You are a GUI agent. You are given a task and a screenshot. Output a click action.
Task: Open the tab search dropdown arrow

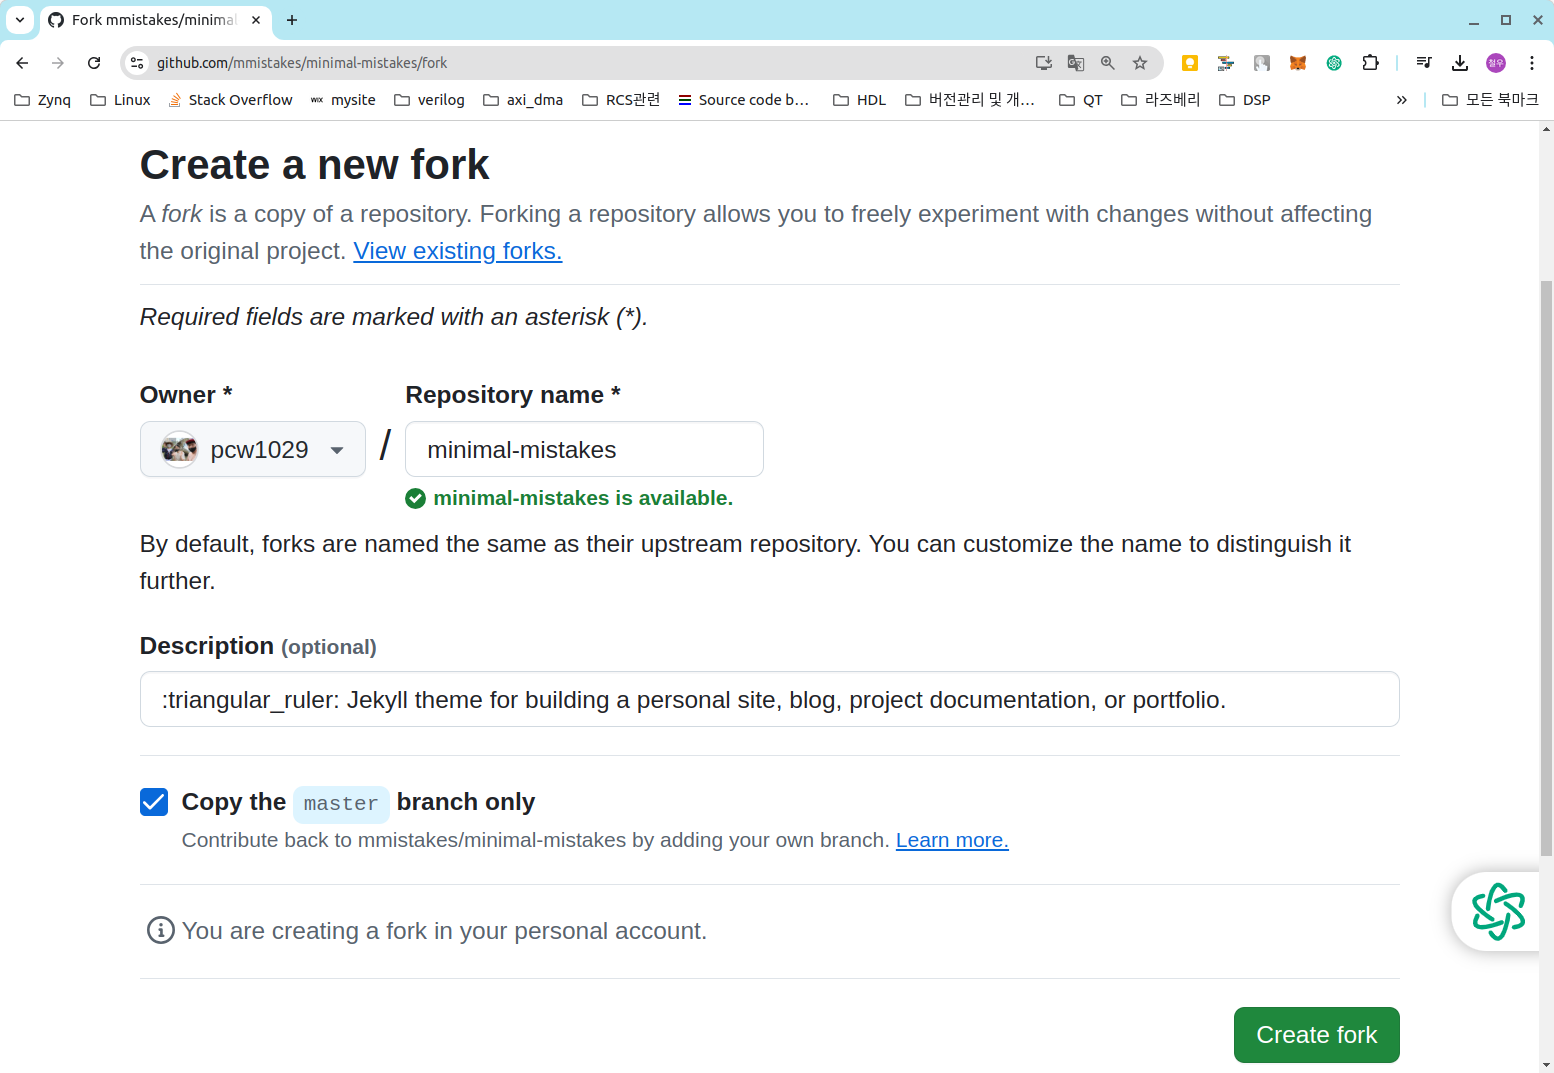point(20,20)
